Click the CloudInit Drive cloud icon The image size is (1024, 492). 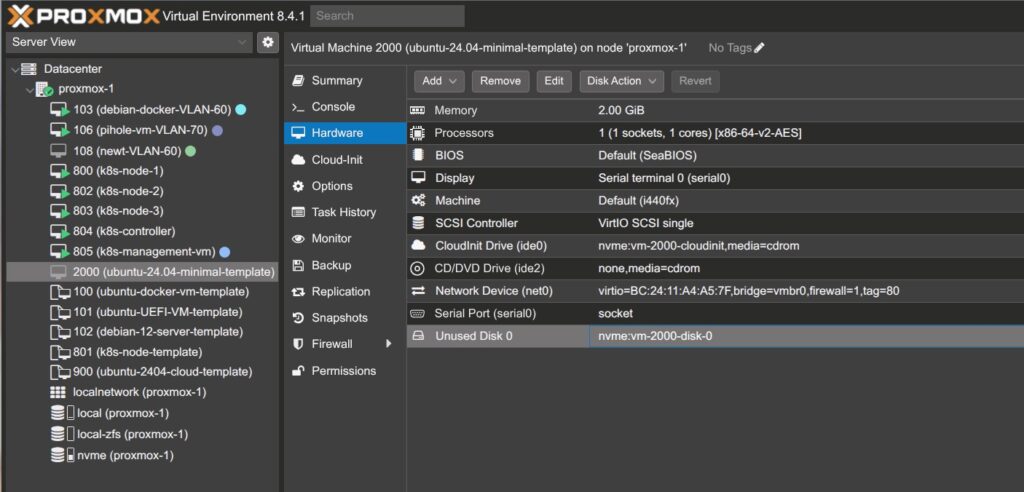point(418,246)
